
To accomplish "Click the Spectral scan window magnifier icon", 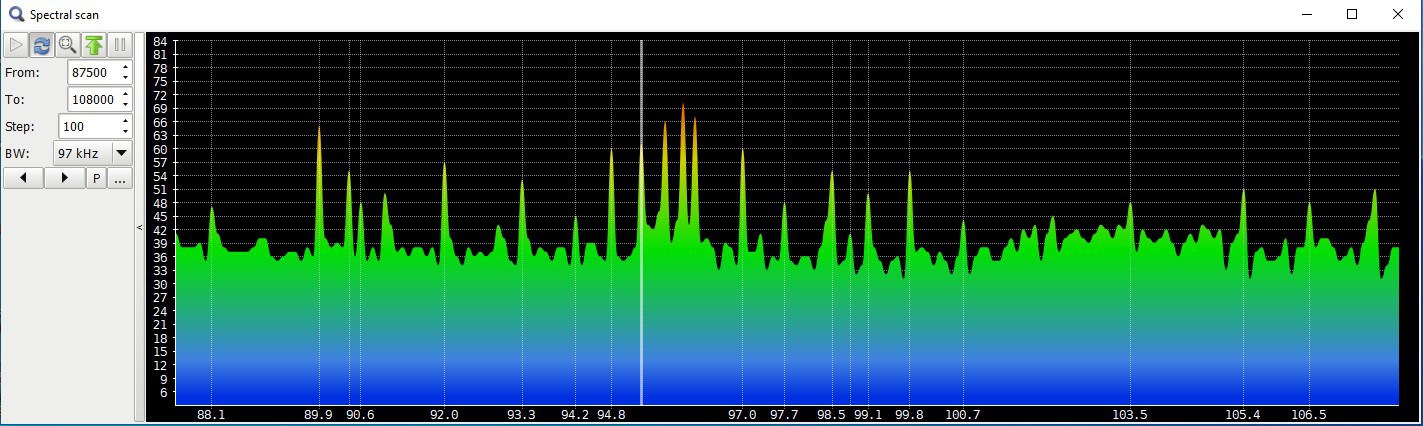I will (x=16, y=14).
